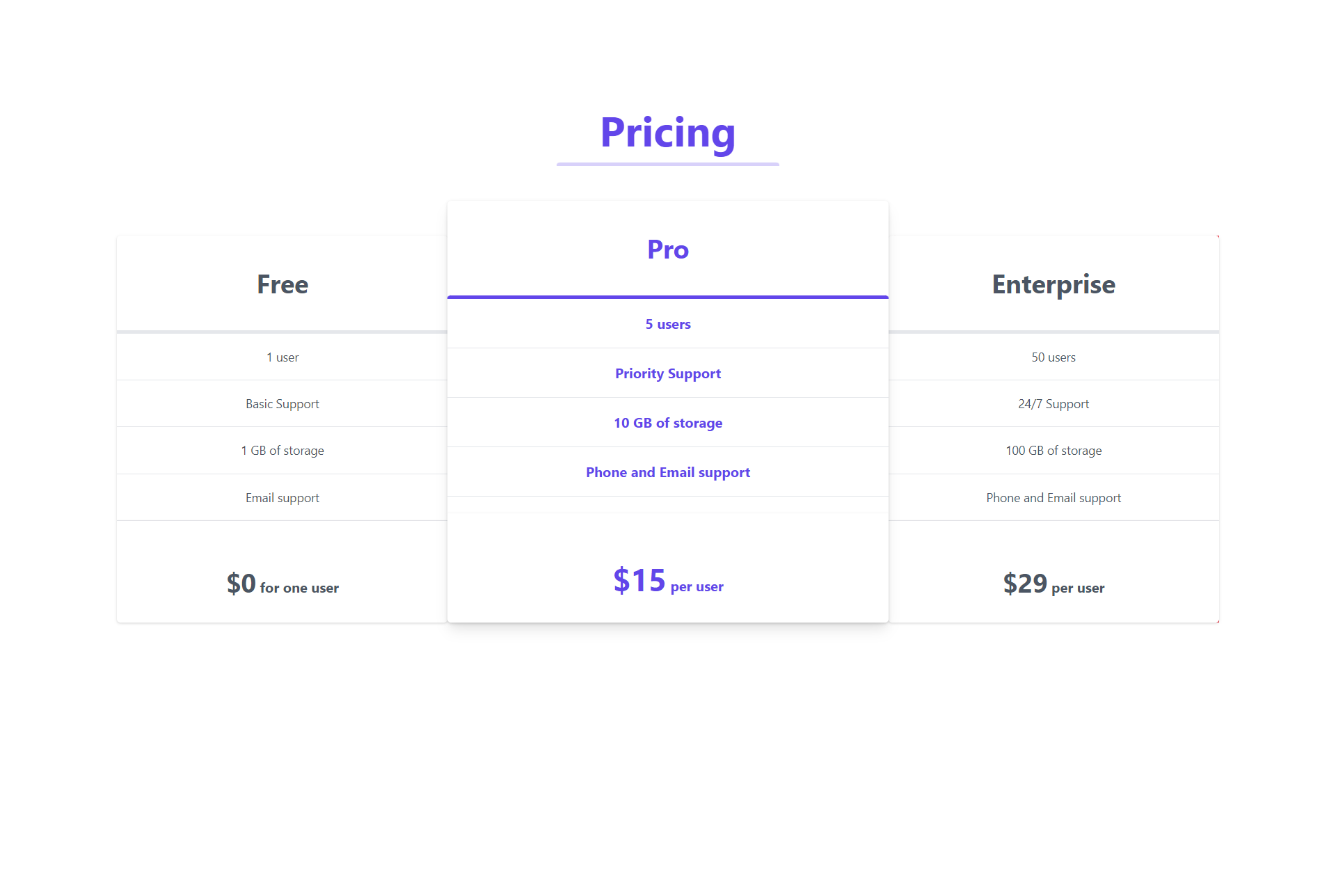Click 'Phone and Email support' under Pro
This screenshot has height=877, width=1336.
(x=668, y=471)
